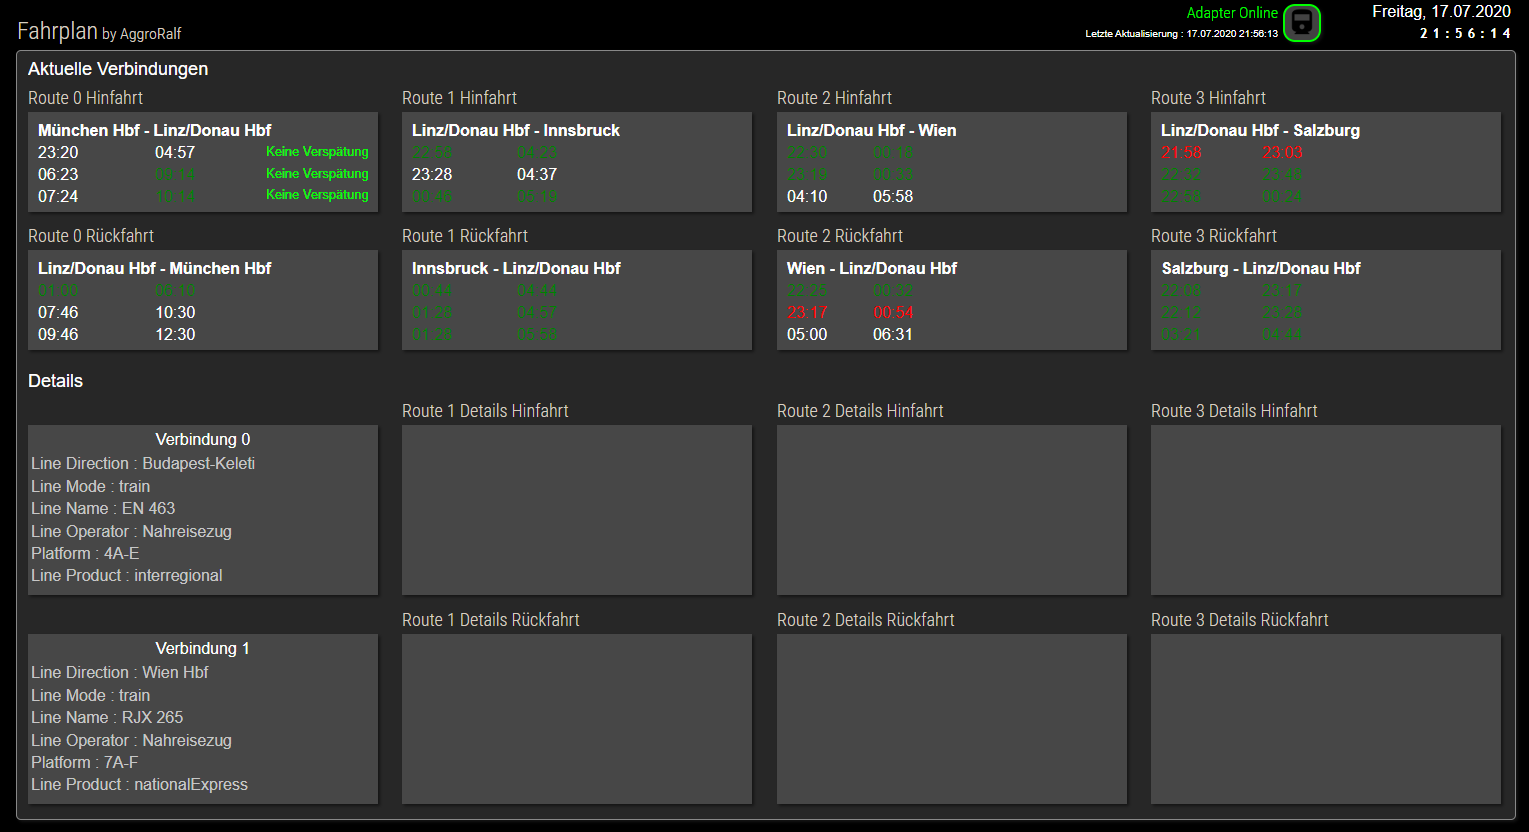
Task: Open the München Hbf - Linz/Donau Hbf title
Action: 154,130
